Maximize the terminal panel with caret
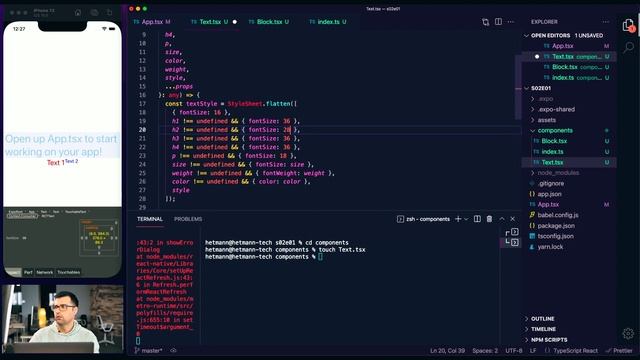The width and height of the screenshot is (640, 360). click(x=502, y=219)
